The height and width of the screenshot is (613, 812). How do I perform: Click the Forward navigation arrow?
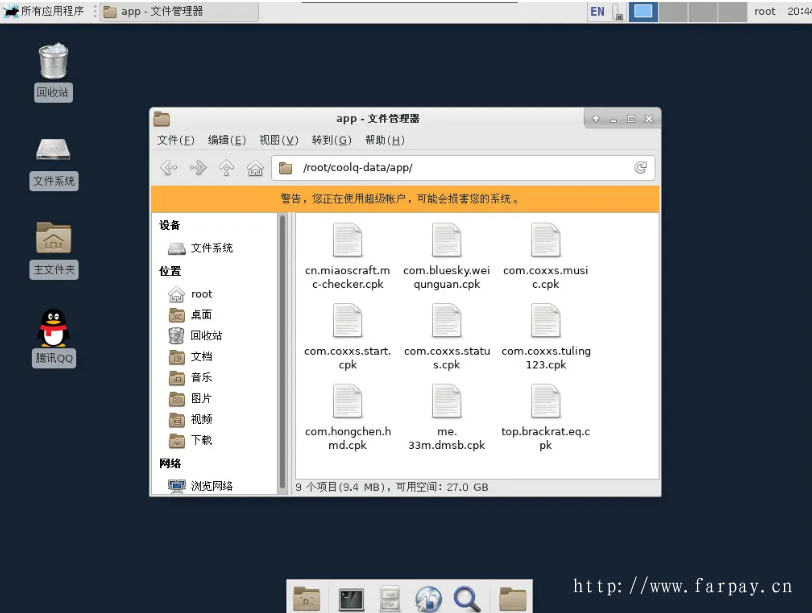point(198,168)
